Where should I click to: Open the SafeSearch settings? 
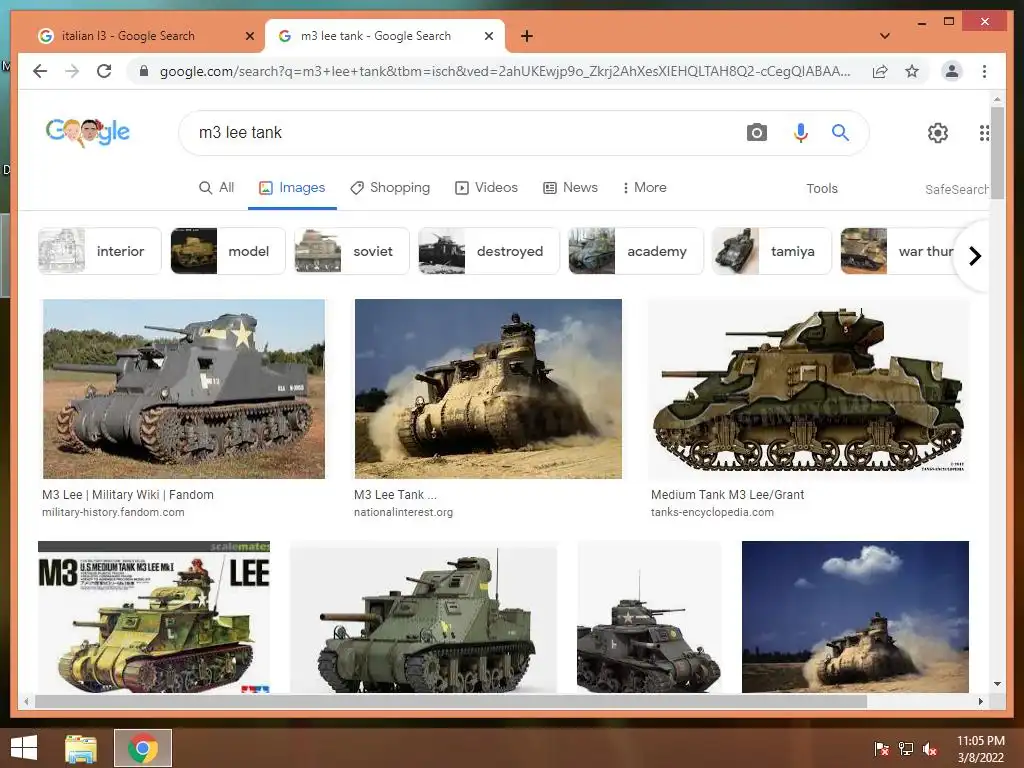tap(956, 189)
